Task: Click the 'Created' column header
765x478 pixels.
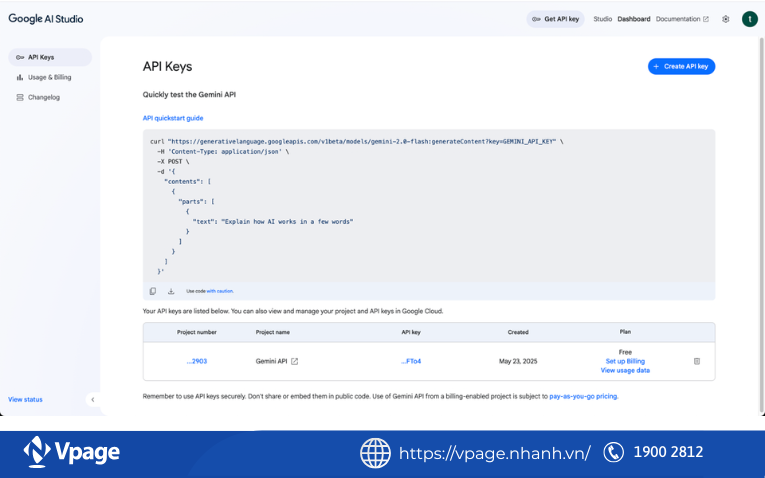Action: point(518,332)
